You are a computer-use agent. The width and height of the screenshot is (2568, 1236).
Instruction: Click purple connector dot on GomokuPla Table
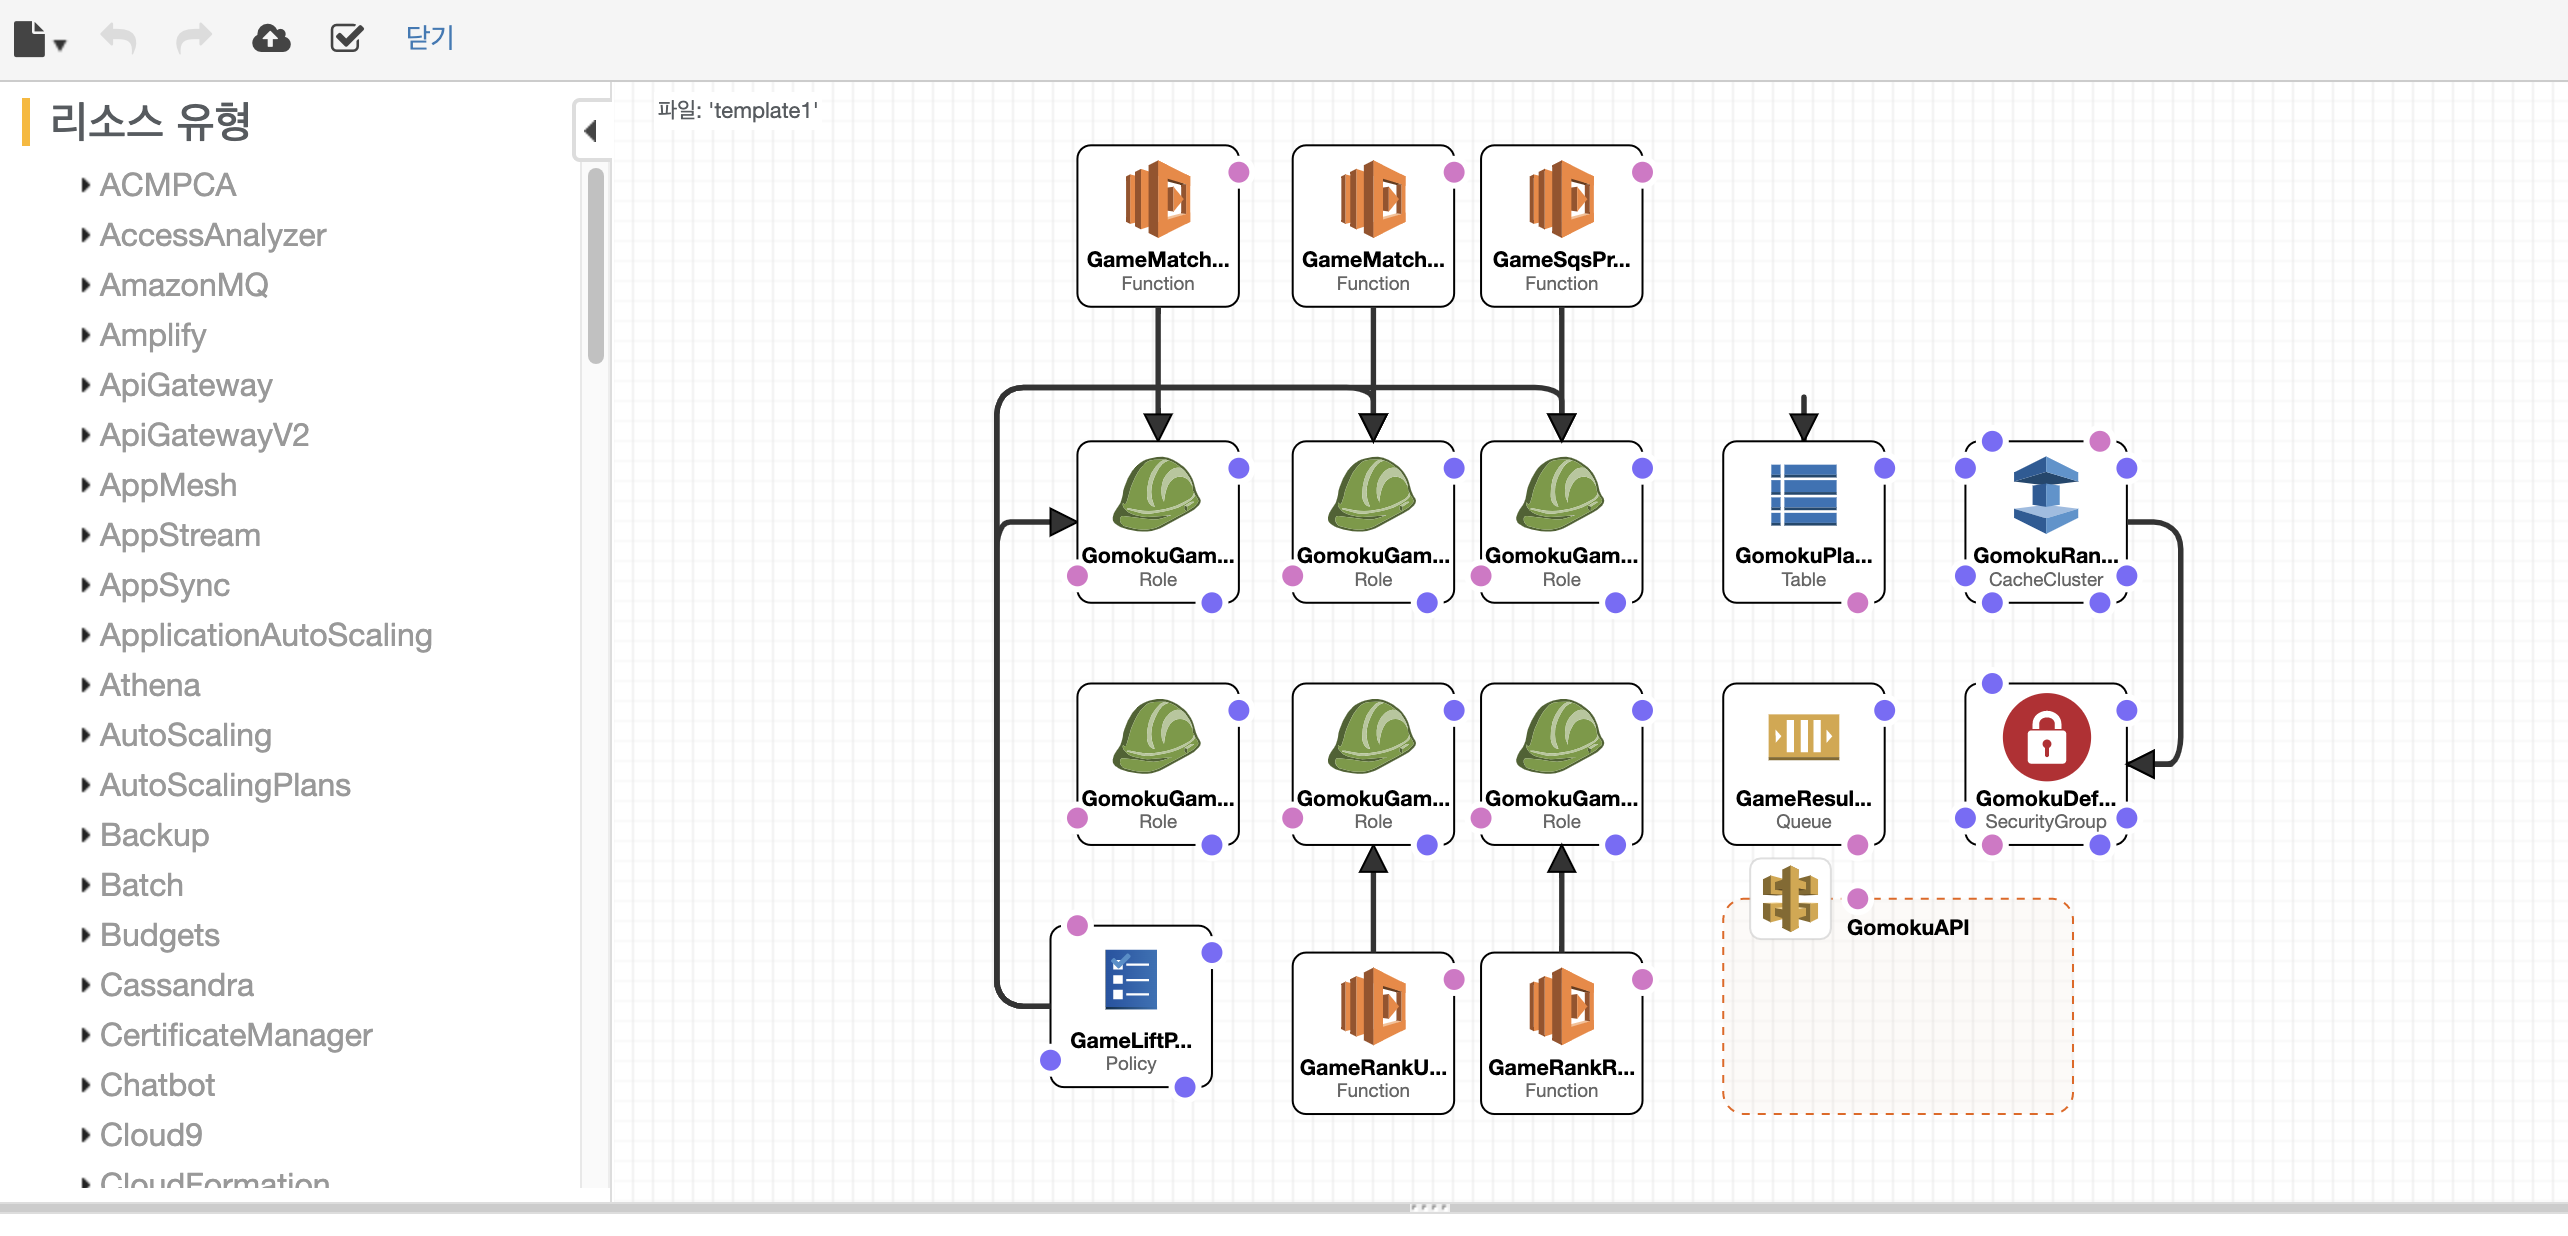[x=1884, y=468]
